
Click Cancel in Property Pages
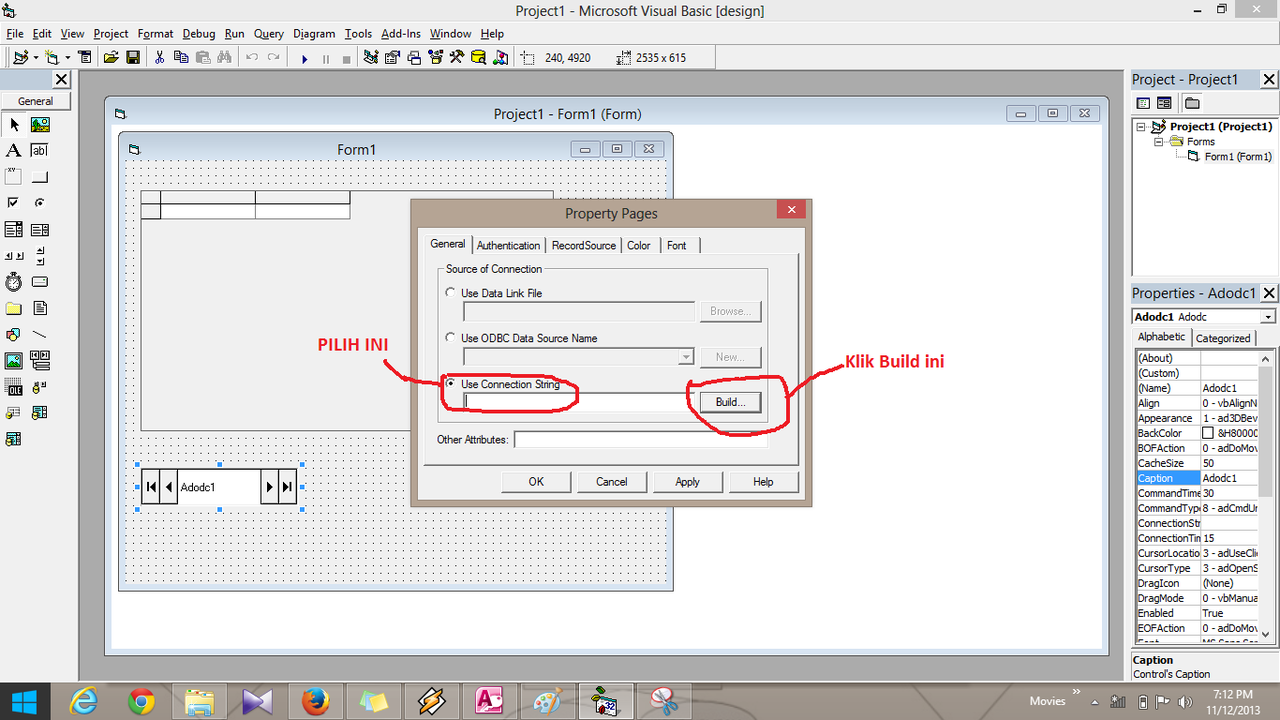coord(612,482)
